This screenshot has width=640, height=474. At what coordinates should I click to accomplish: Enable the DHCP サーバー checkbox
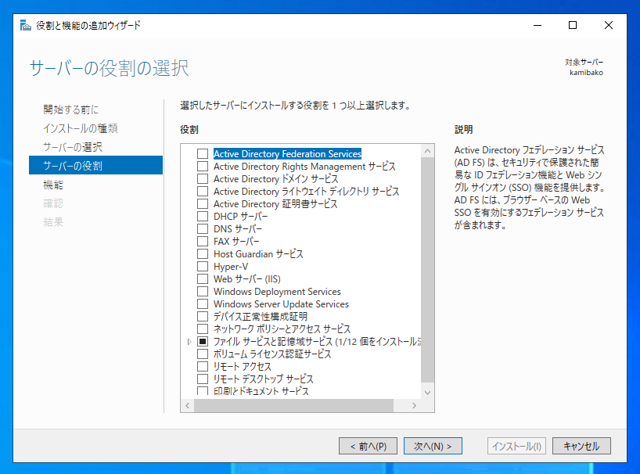[x=202, y=216]
